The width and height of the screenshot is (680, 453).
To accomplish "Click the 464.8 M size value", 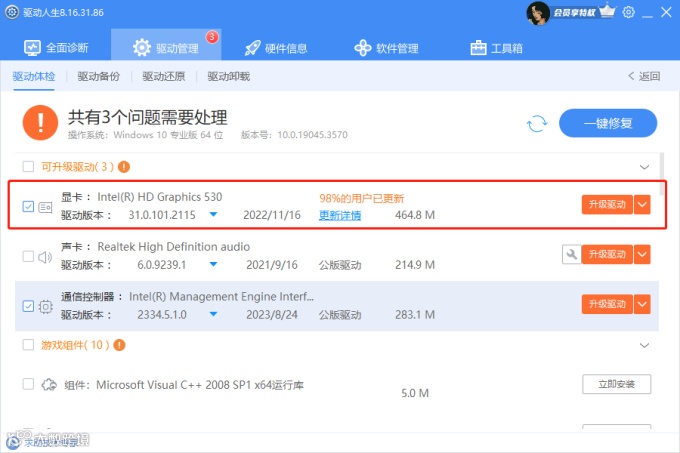I will click(x=415, y=215).
